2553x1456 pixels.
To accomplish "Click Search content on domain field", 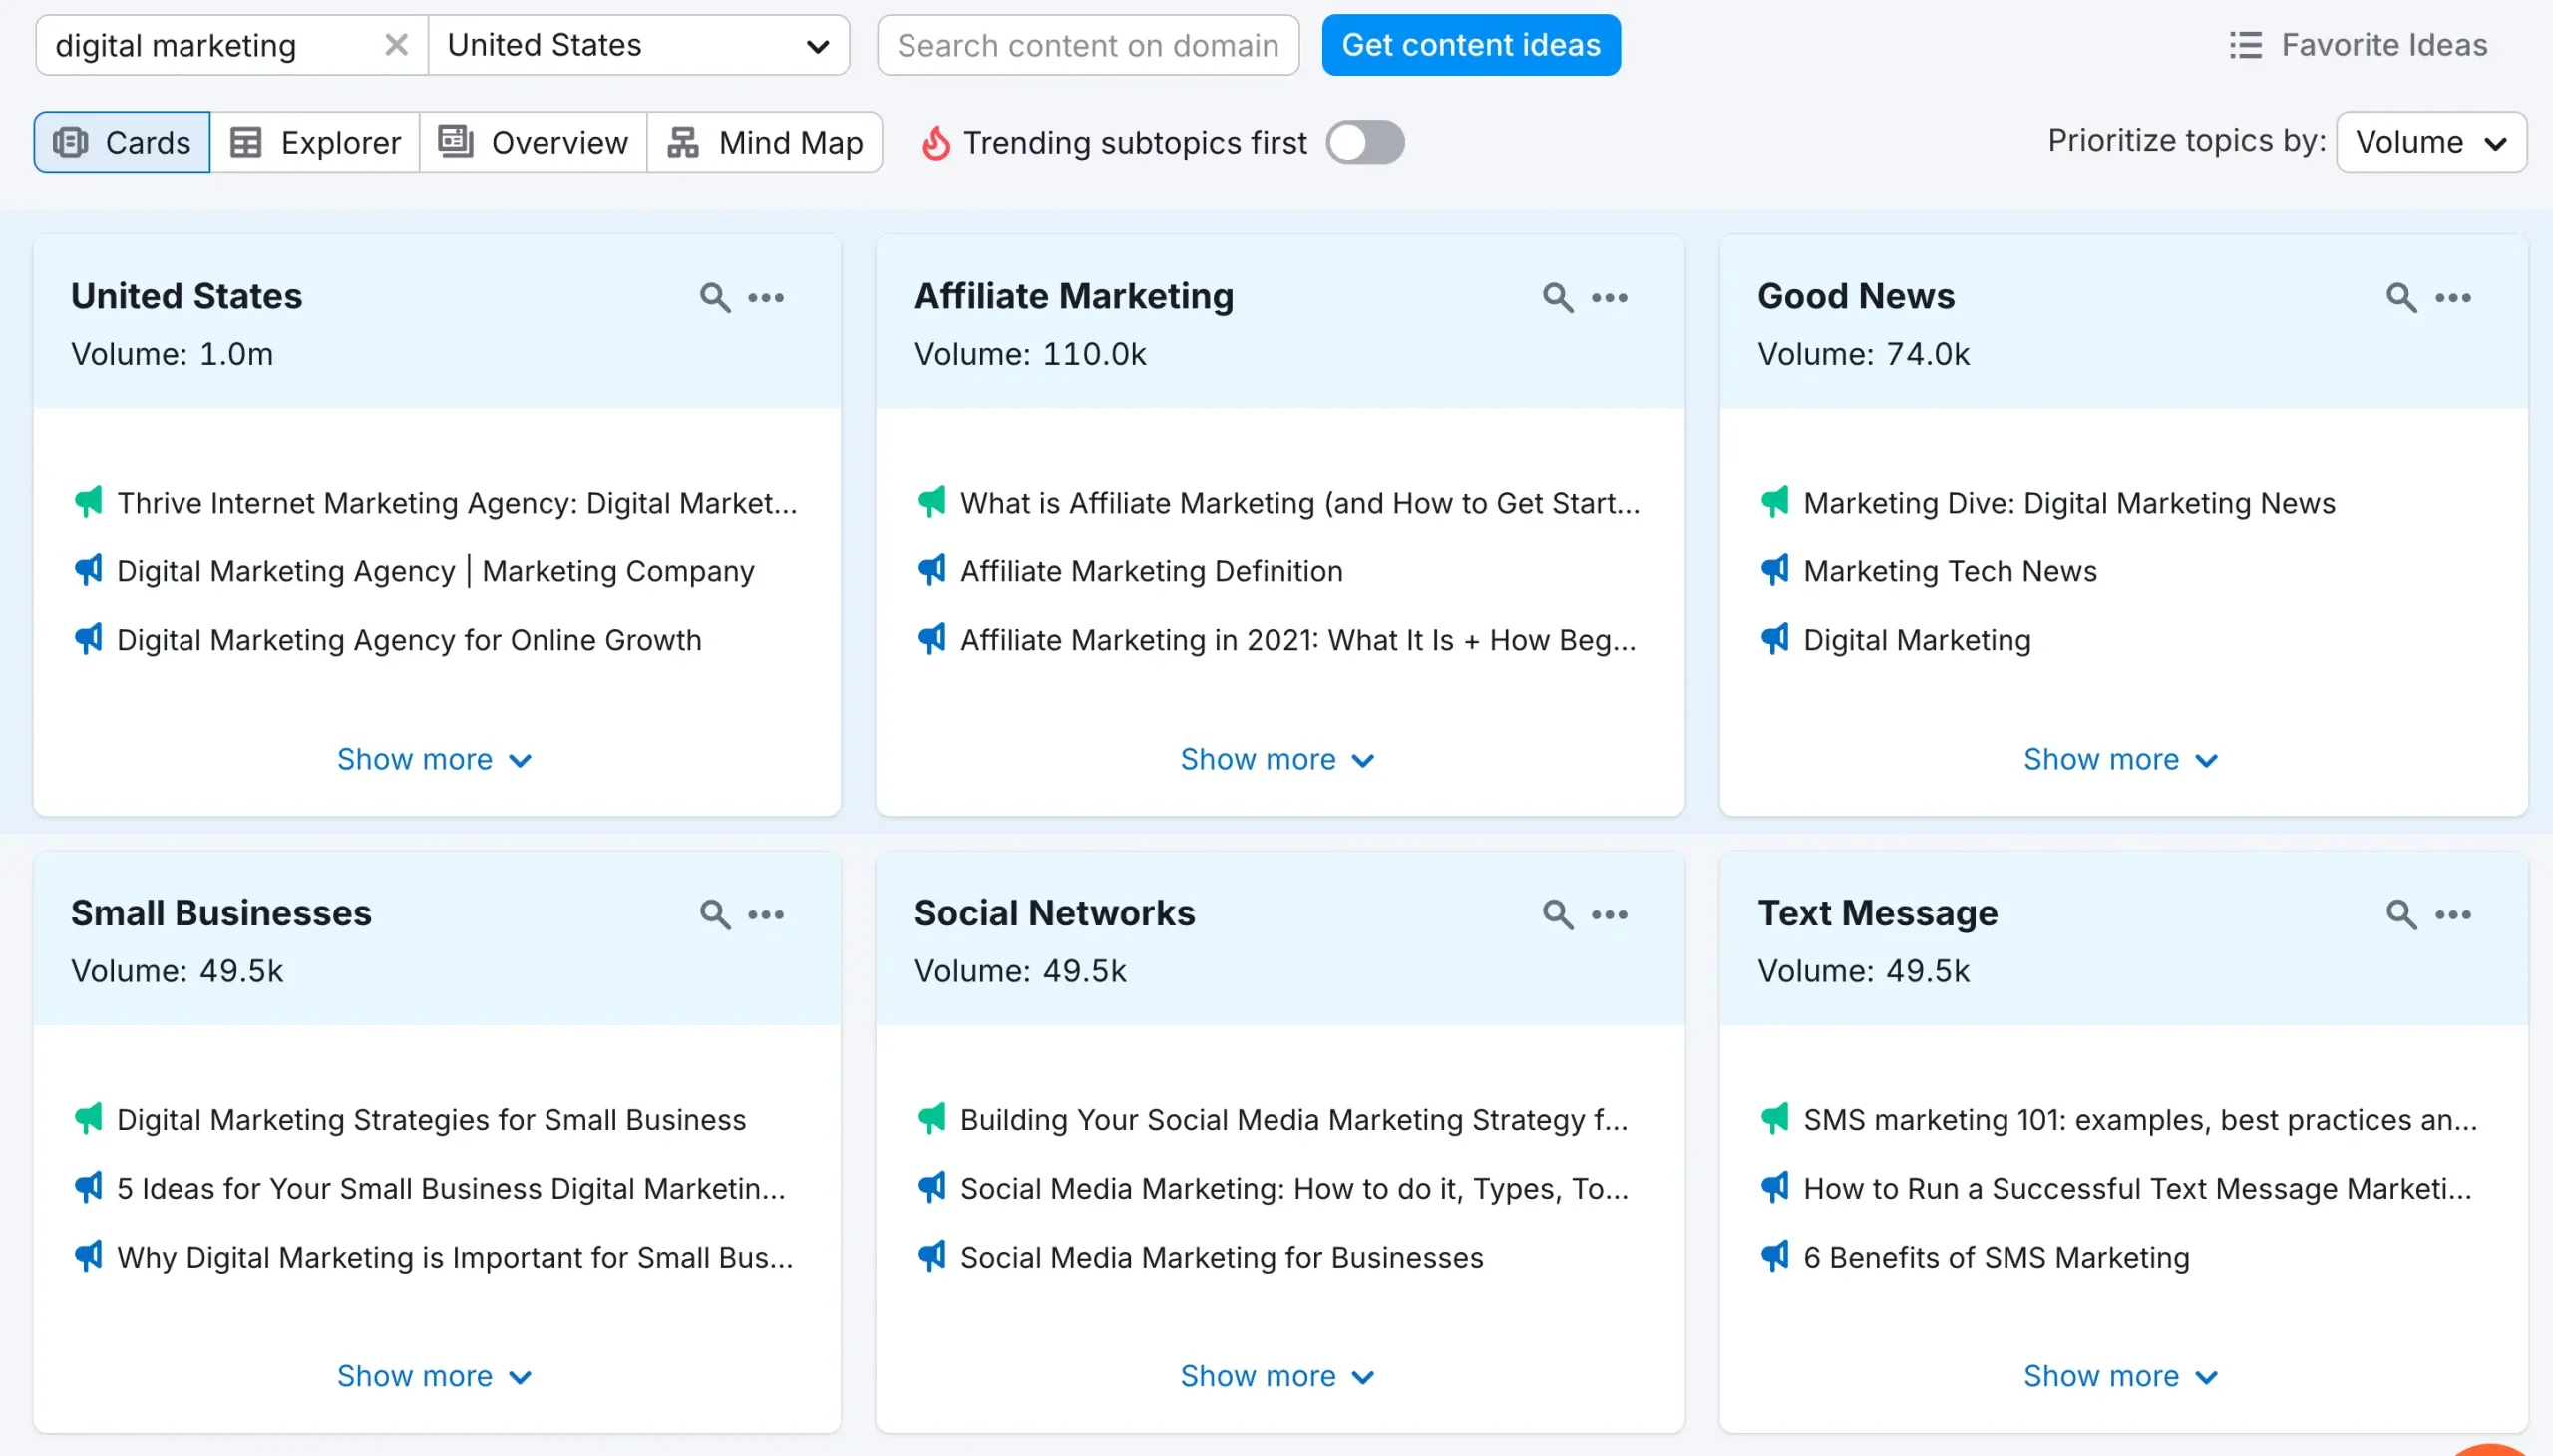I will click(1087, 45).
